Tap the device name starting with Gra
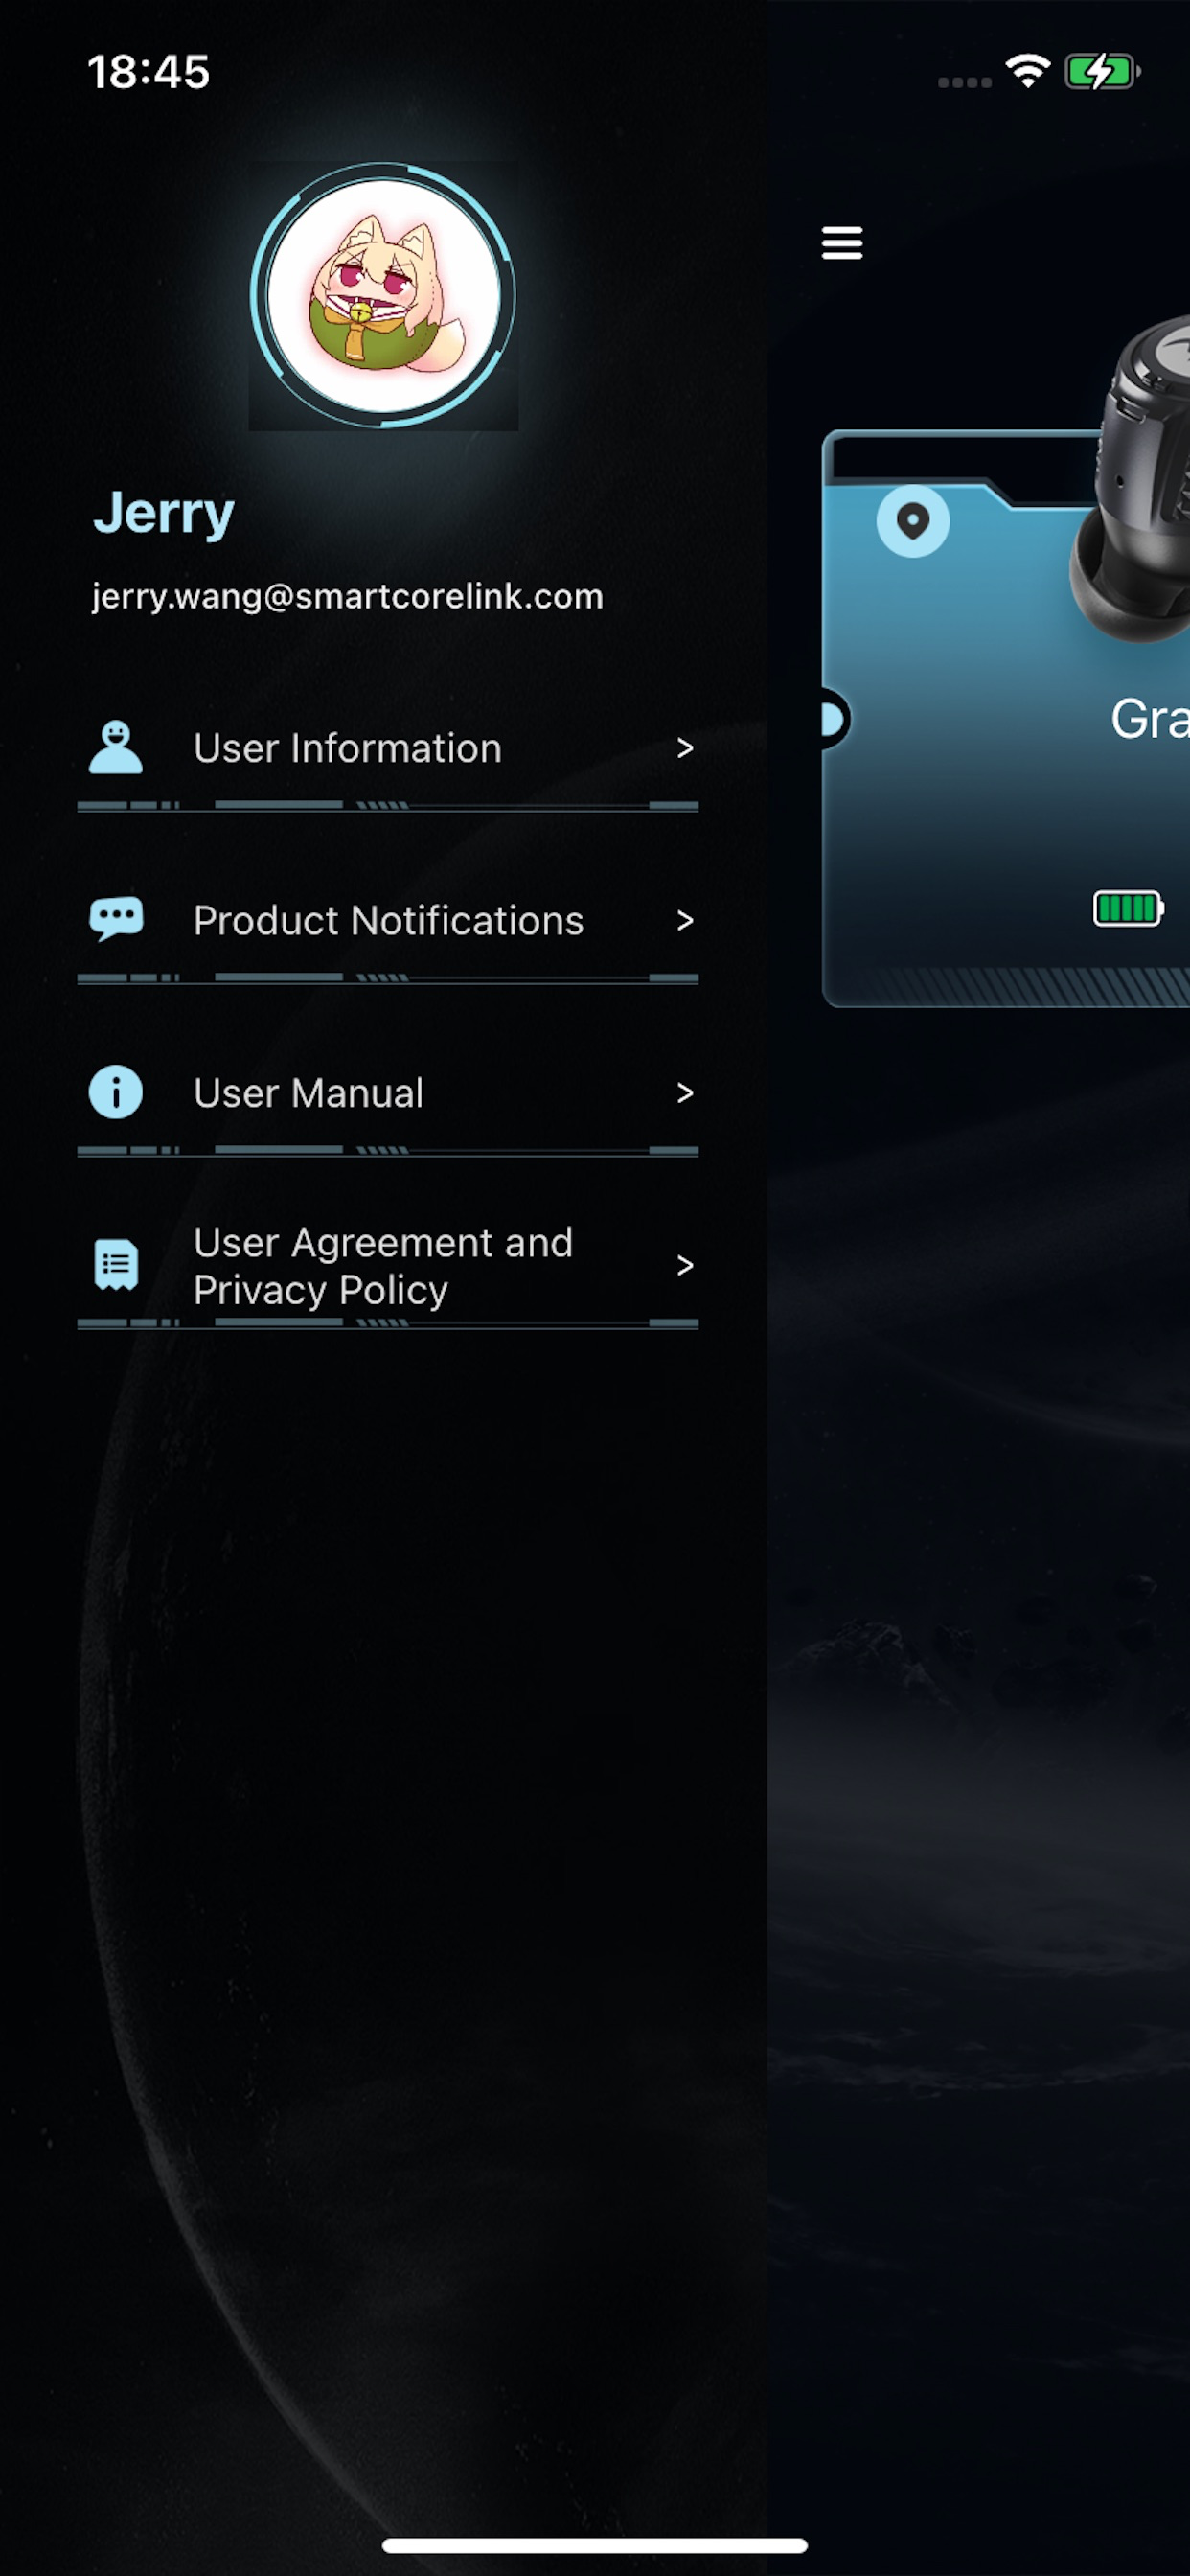The width and height of the screenshot is (1190, 2576). (x=1150, y=718)
